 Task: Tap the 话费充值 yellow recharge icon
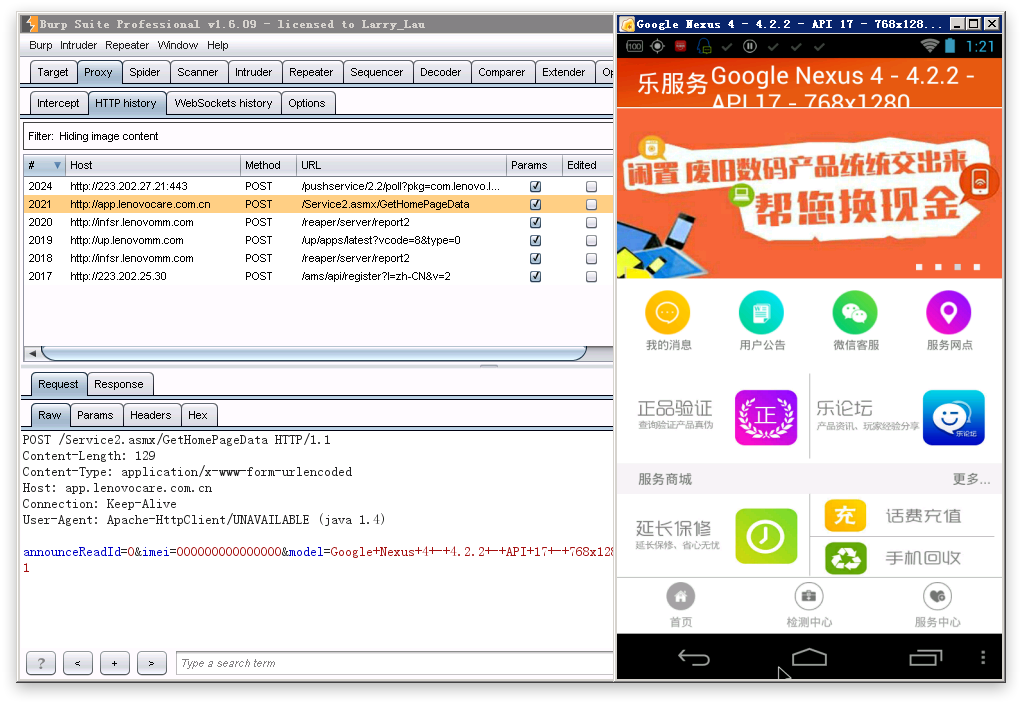coord(845,516)
